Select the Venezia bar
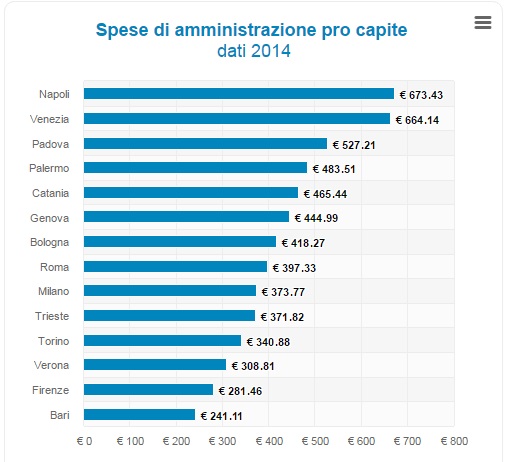The image size is (511, 462). pyautogui.click(x=237, y=119)
